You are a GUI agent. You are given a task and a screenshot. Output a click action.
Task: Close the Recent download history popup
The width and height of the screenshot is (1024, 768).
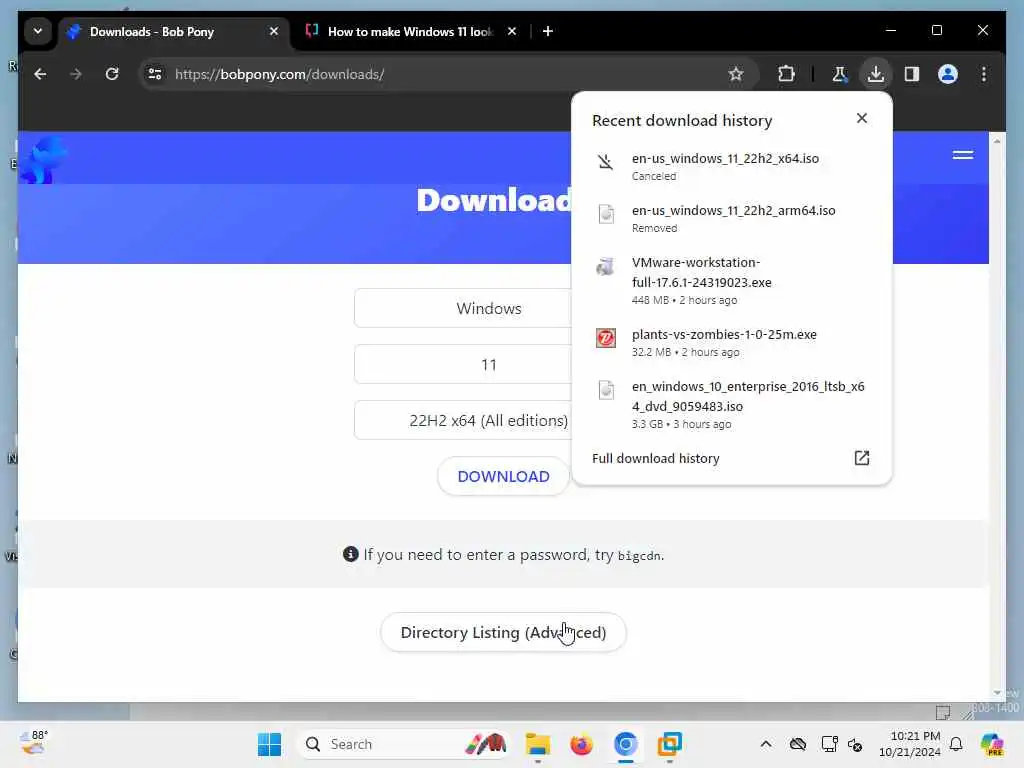point(862,118)
